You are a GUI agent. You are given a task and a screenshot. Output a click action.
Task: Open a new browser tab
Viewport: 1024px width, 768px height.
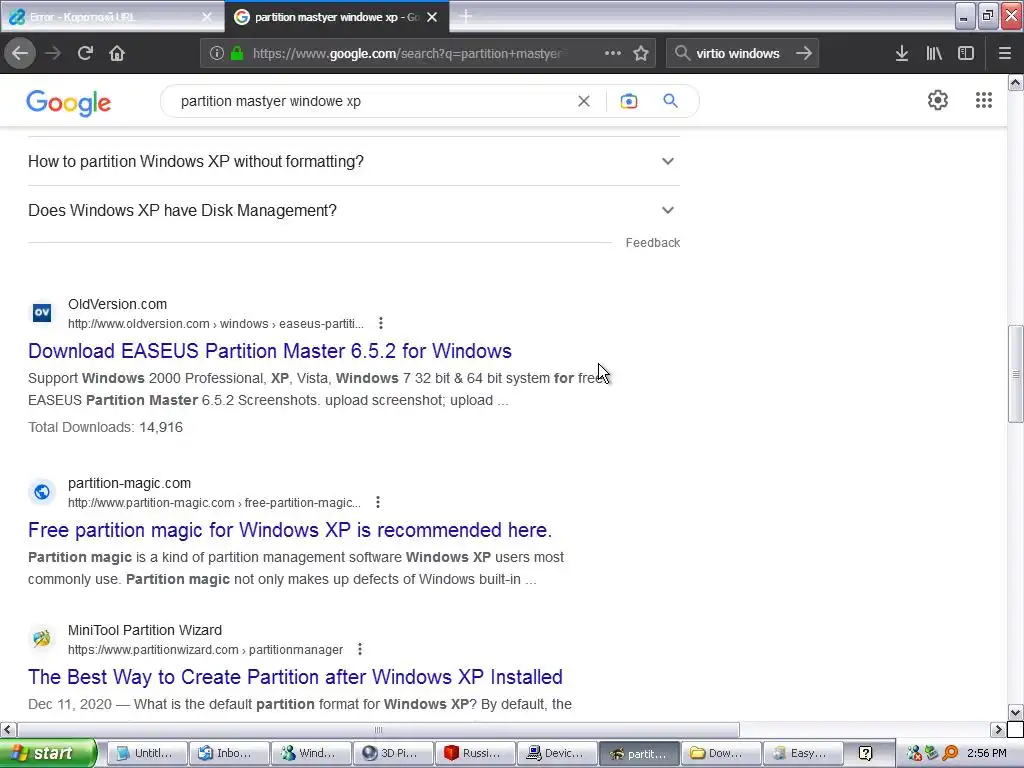pyautogui.click(x=466, y=16)
